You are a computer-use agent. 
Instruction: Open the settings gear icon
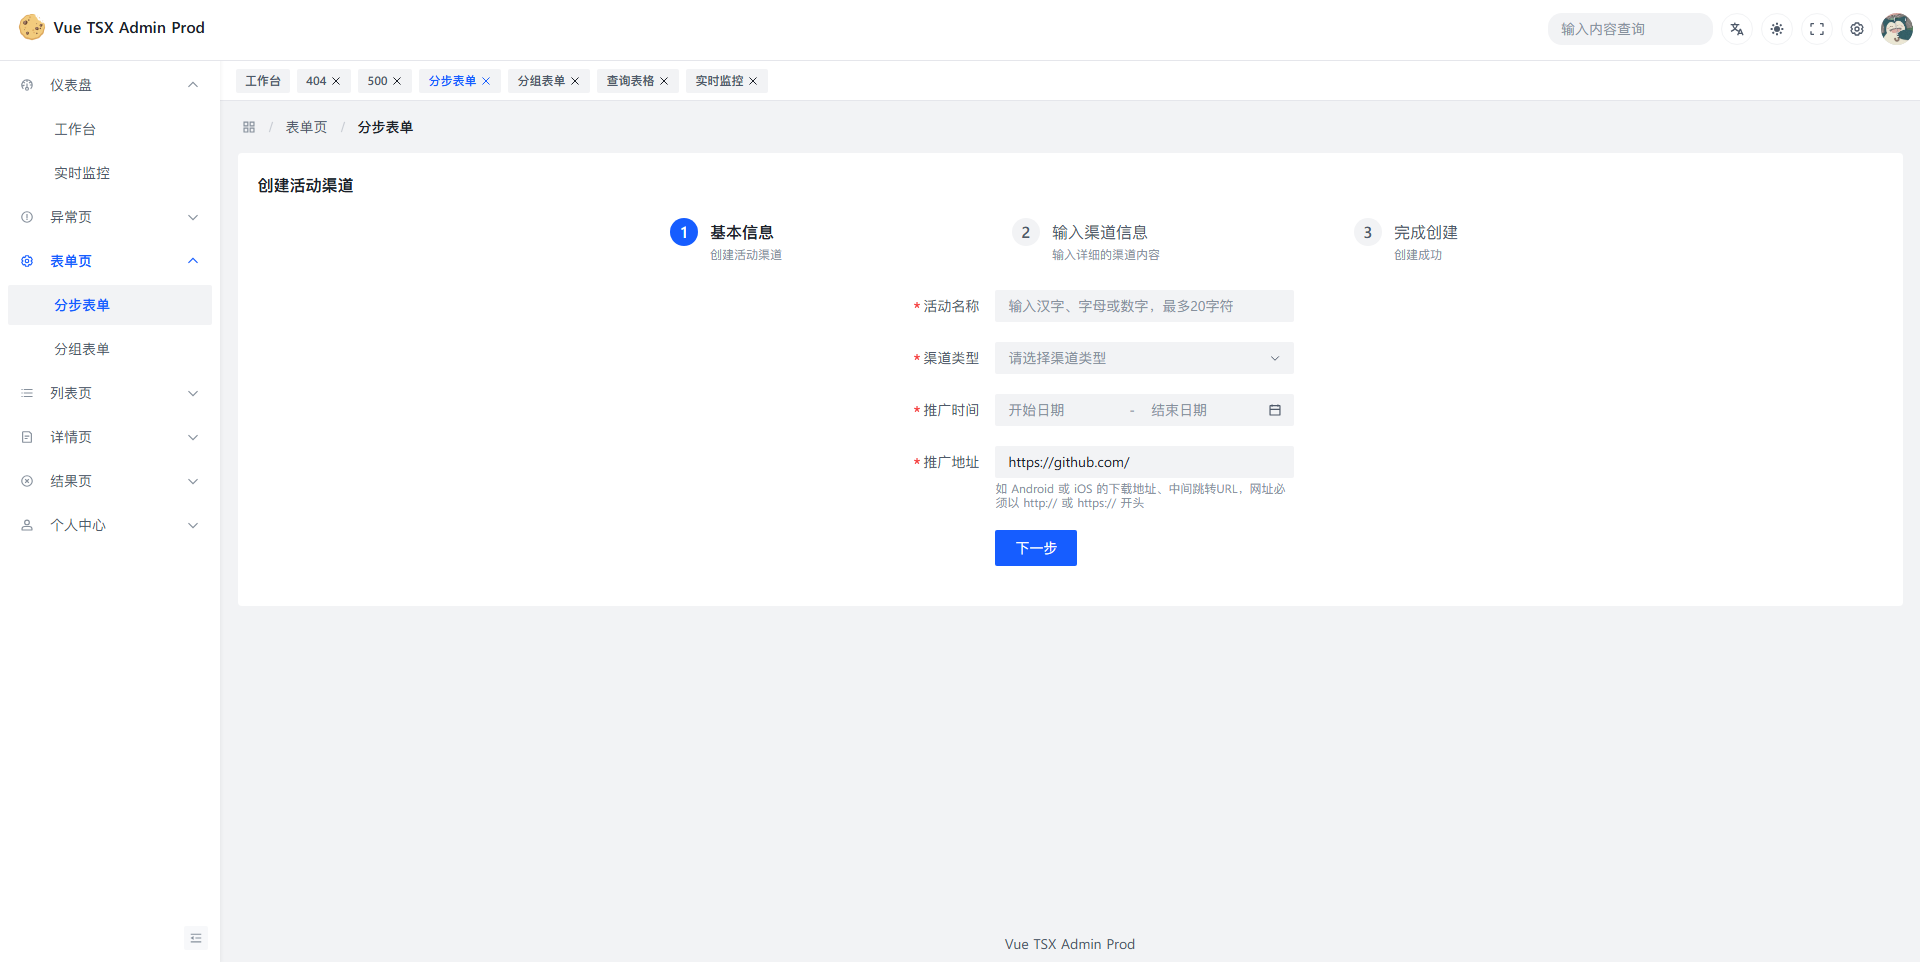click(x=1857, y=29)
